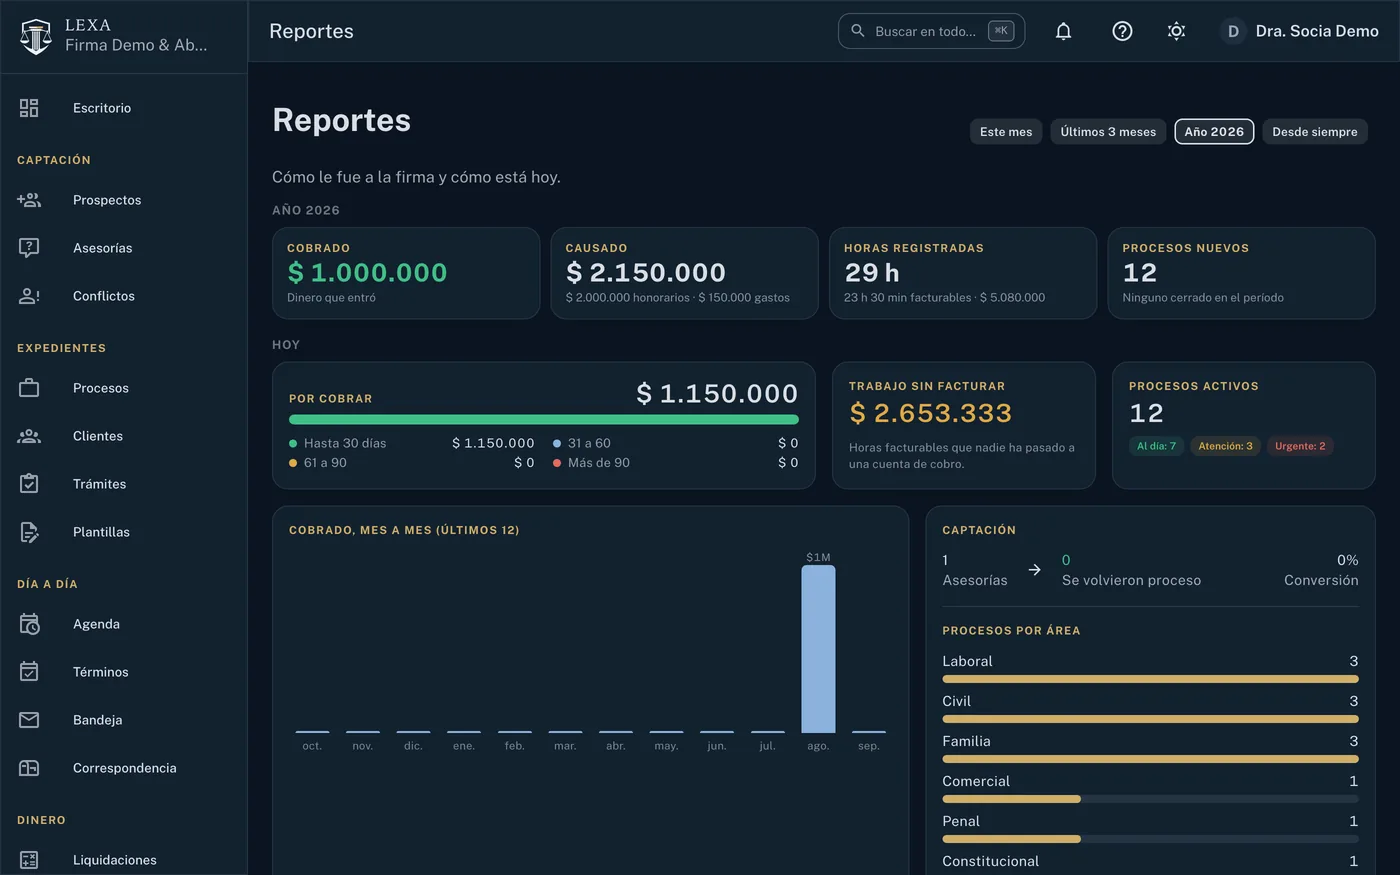Click the Urgente: 2 status badge

(1300, 446)
